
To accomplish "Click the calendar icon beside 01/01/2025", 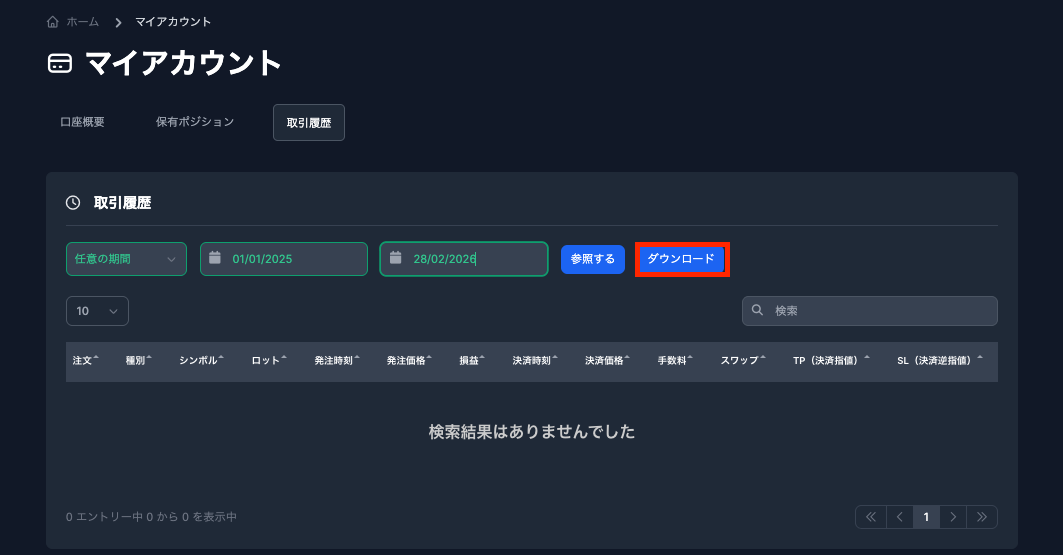I will coord(215,258).
